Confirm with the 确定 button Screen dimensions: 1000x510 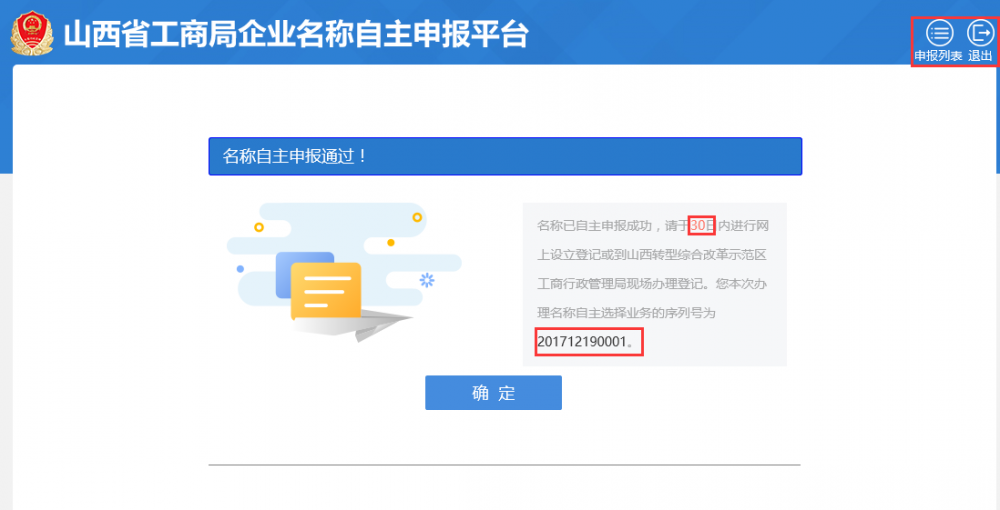(x=493, y=393)
